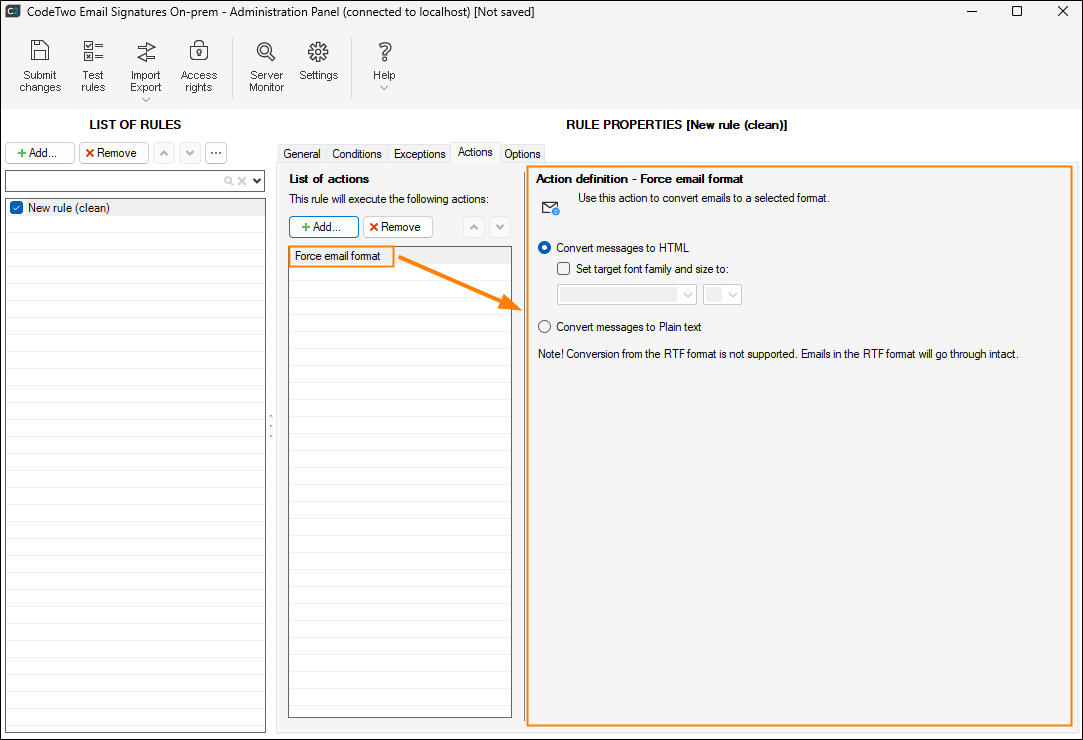
Task: Enable Set target font family and size
Action: point(564,269)
